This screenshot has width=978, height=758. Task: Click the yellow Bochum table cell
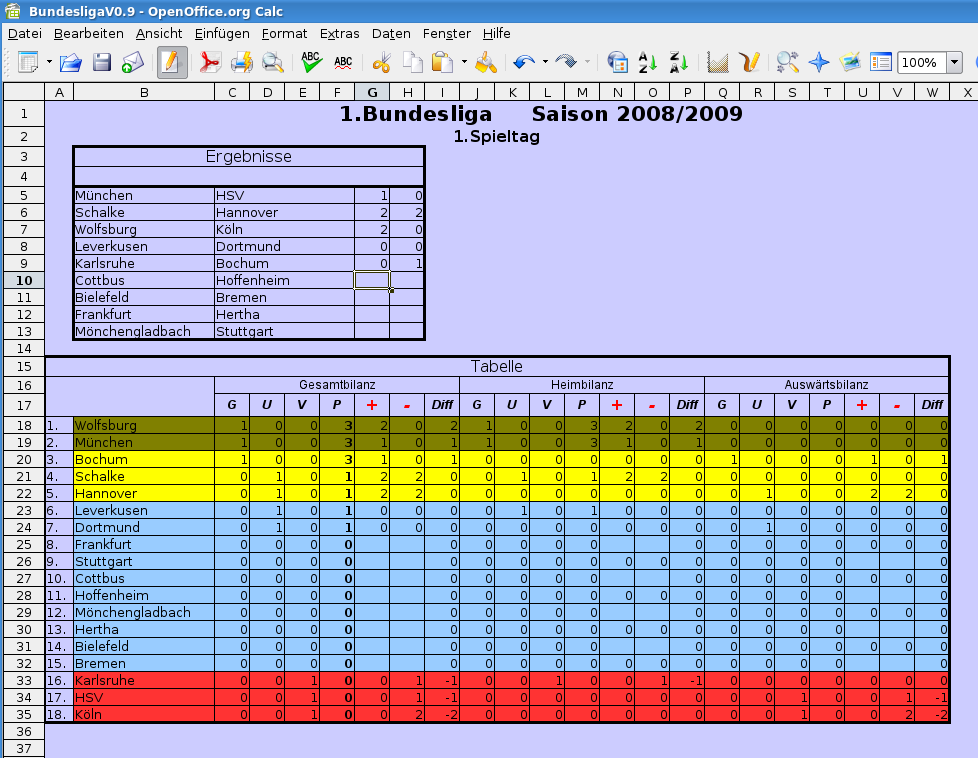(143, 459)
